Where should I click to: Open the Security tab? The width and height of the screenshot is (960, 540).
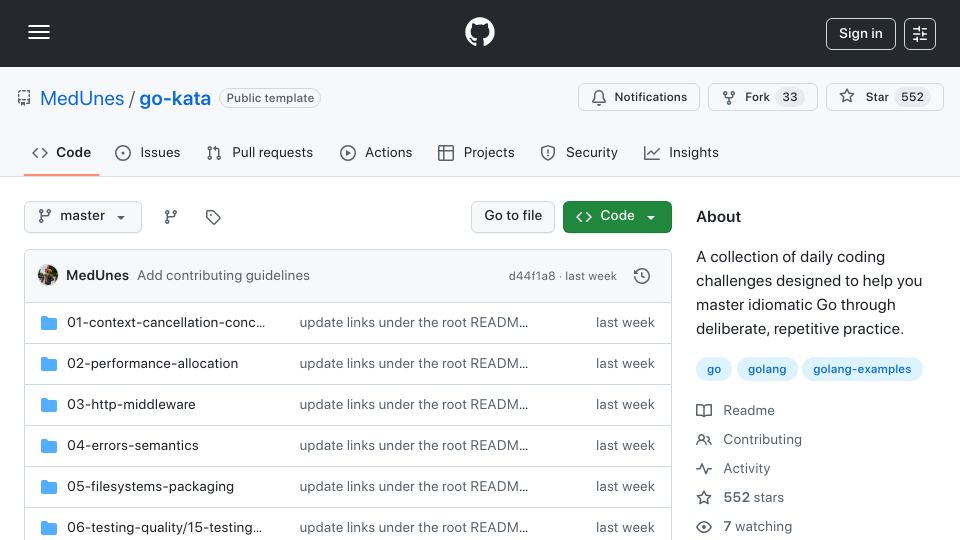point(579,152)
